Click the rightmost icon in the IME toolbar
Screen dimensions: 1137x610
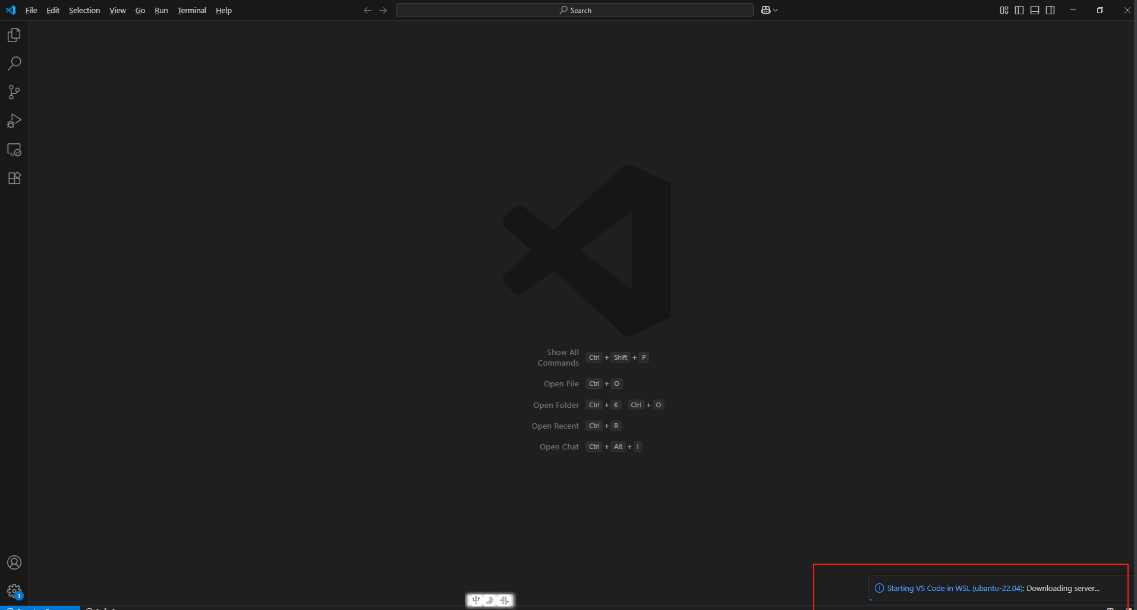pyautogui.click(x=504, y=600)
